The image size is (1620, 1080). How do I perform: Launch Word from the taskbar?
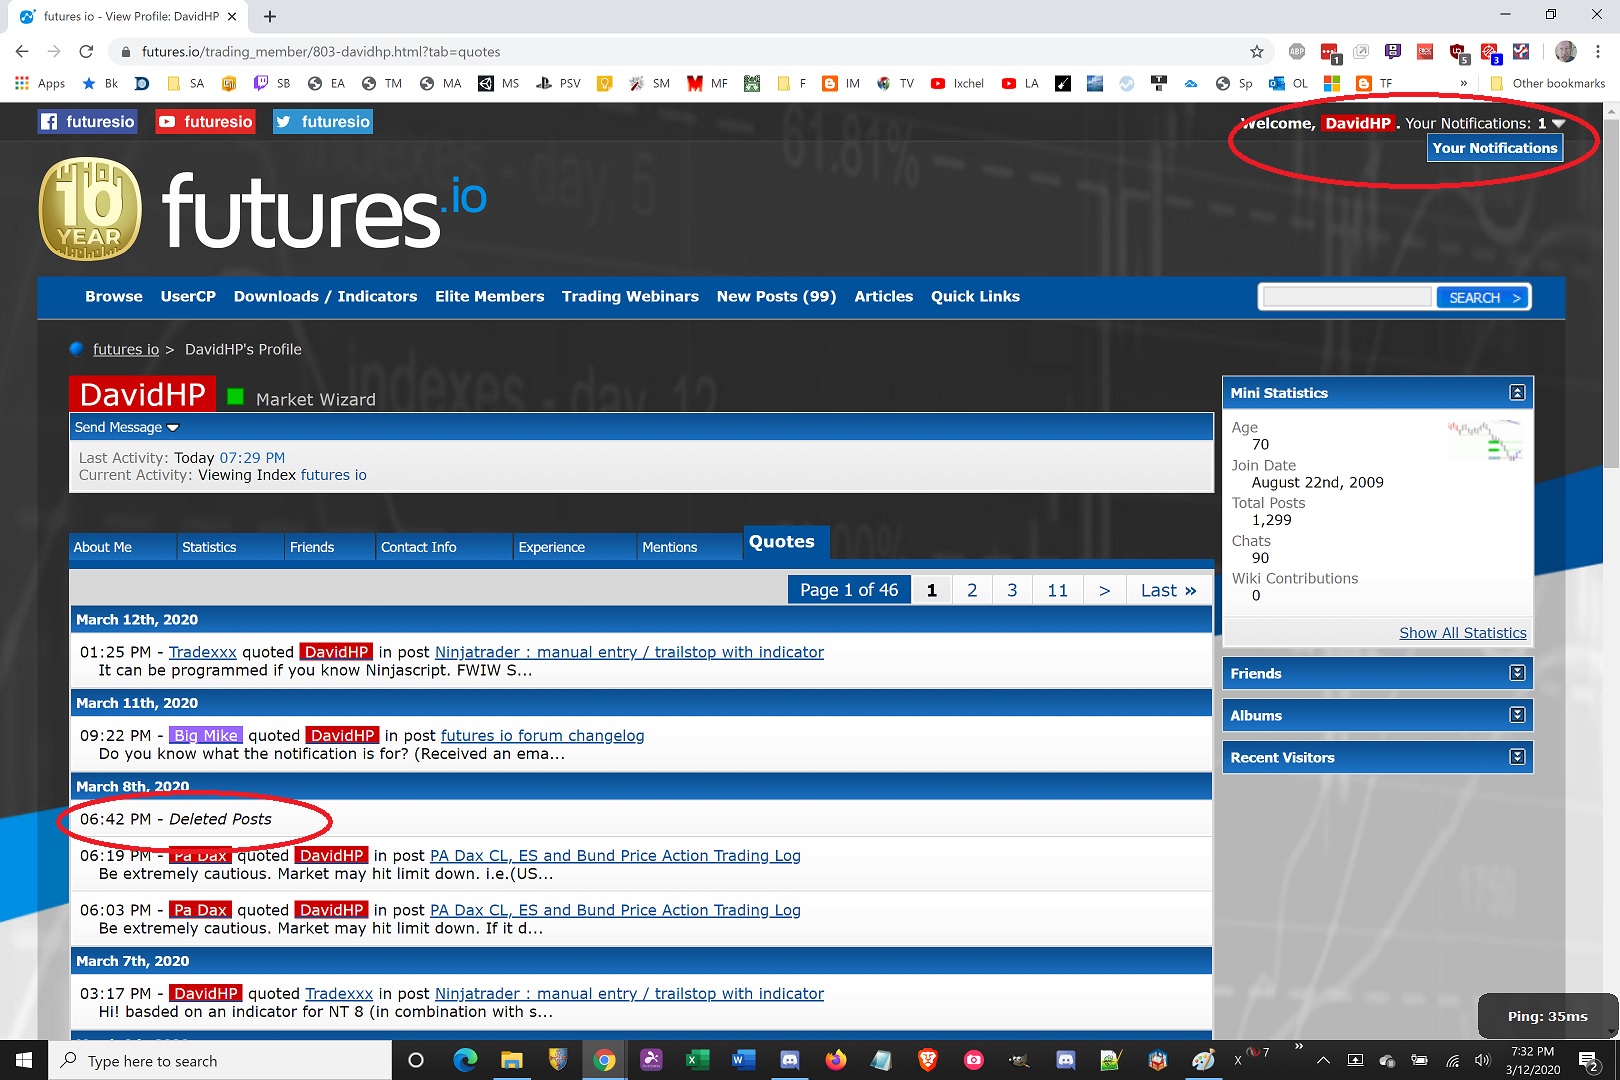pos(743,1060)
